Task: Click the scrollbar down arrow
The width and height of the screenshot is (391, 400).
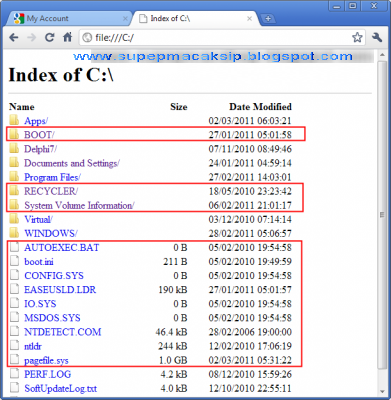Action: [382, 391]
